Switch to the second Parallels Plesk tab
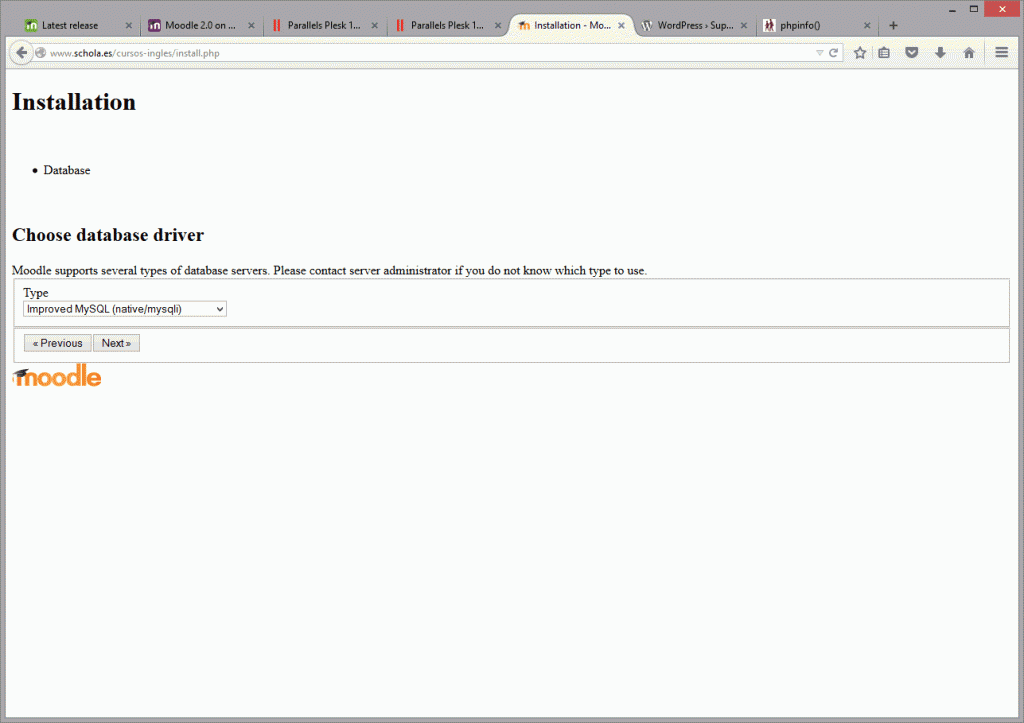The width and height of the screenshot is (1024, 723). pos(447,25)
